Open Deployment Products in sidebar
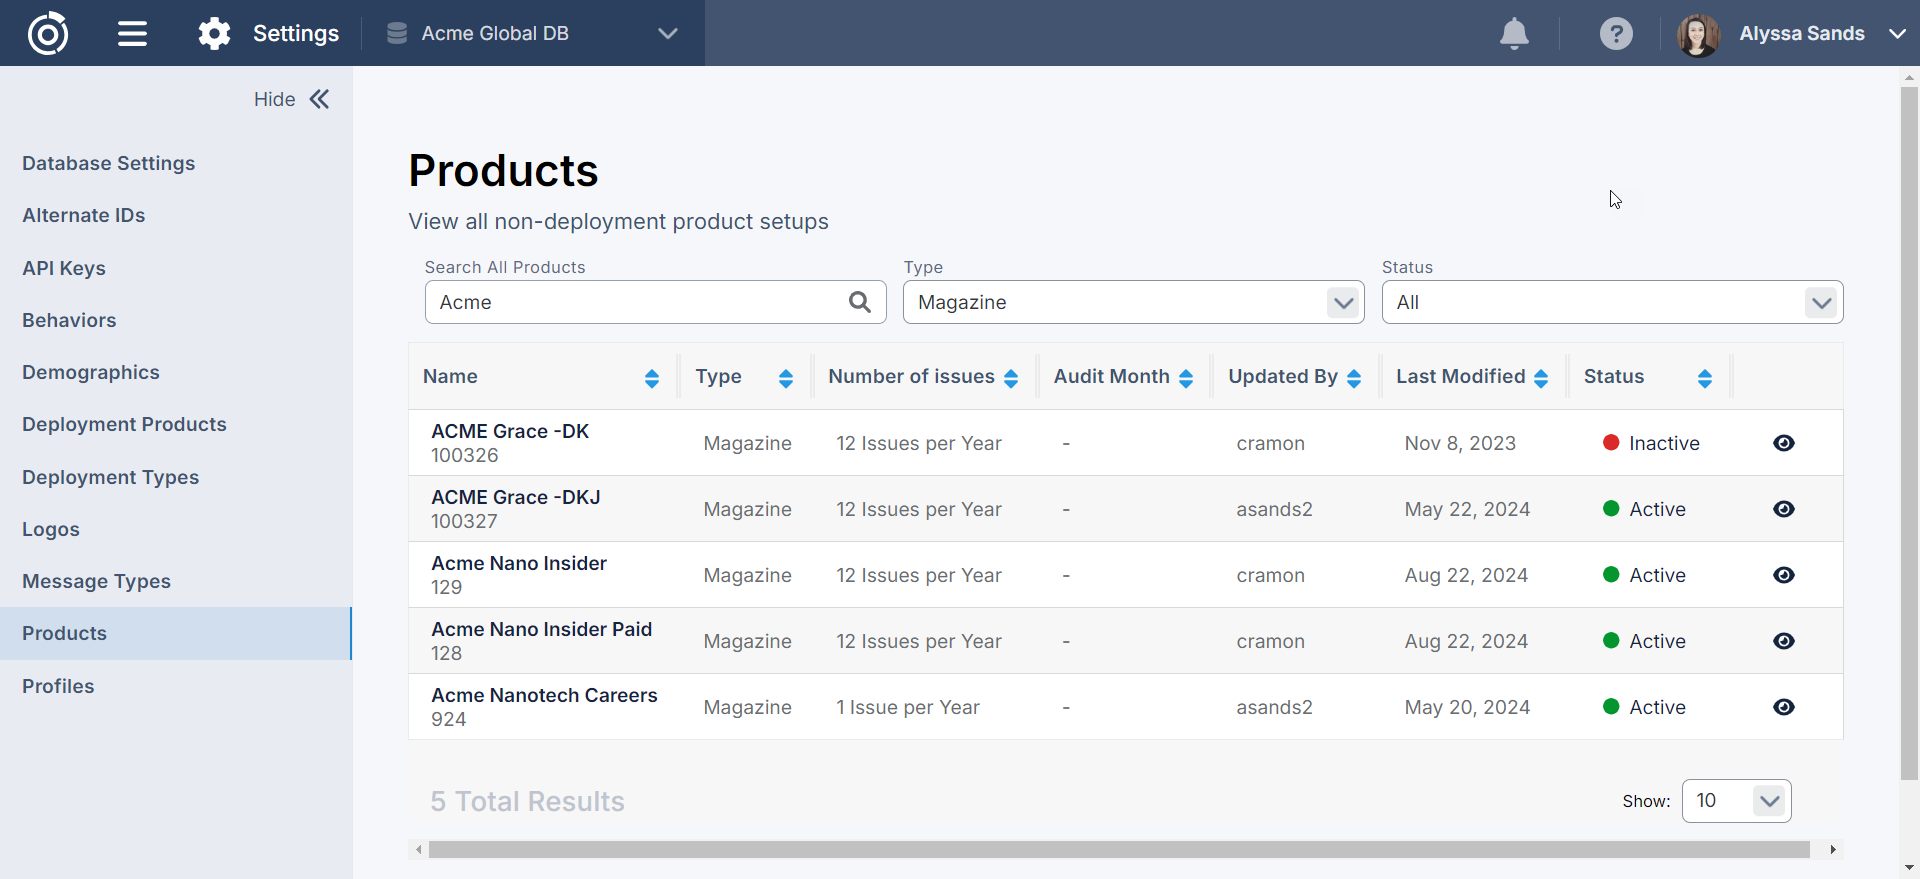Image resolution: width=1920 pixels, height=879 pixels. click(x=124, y=424)
